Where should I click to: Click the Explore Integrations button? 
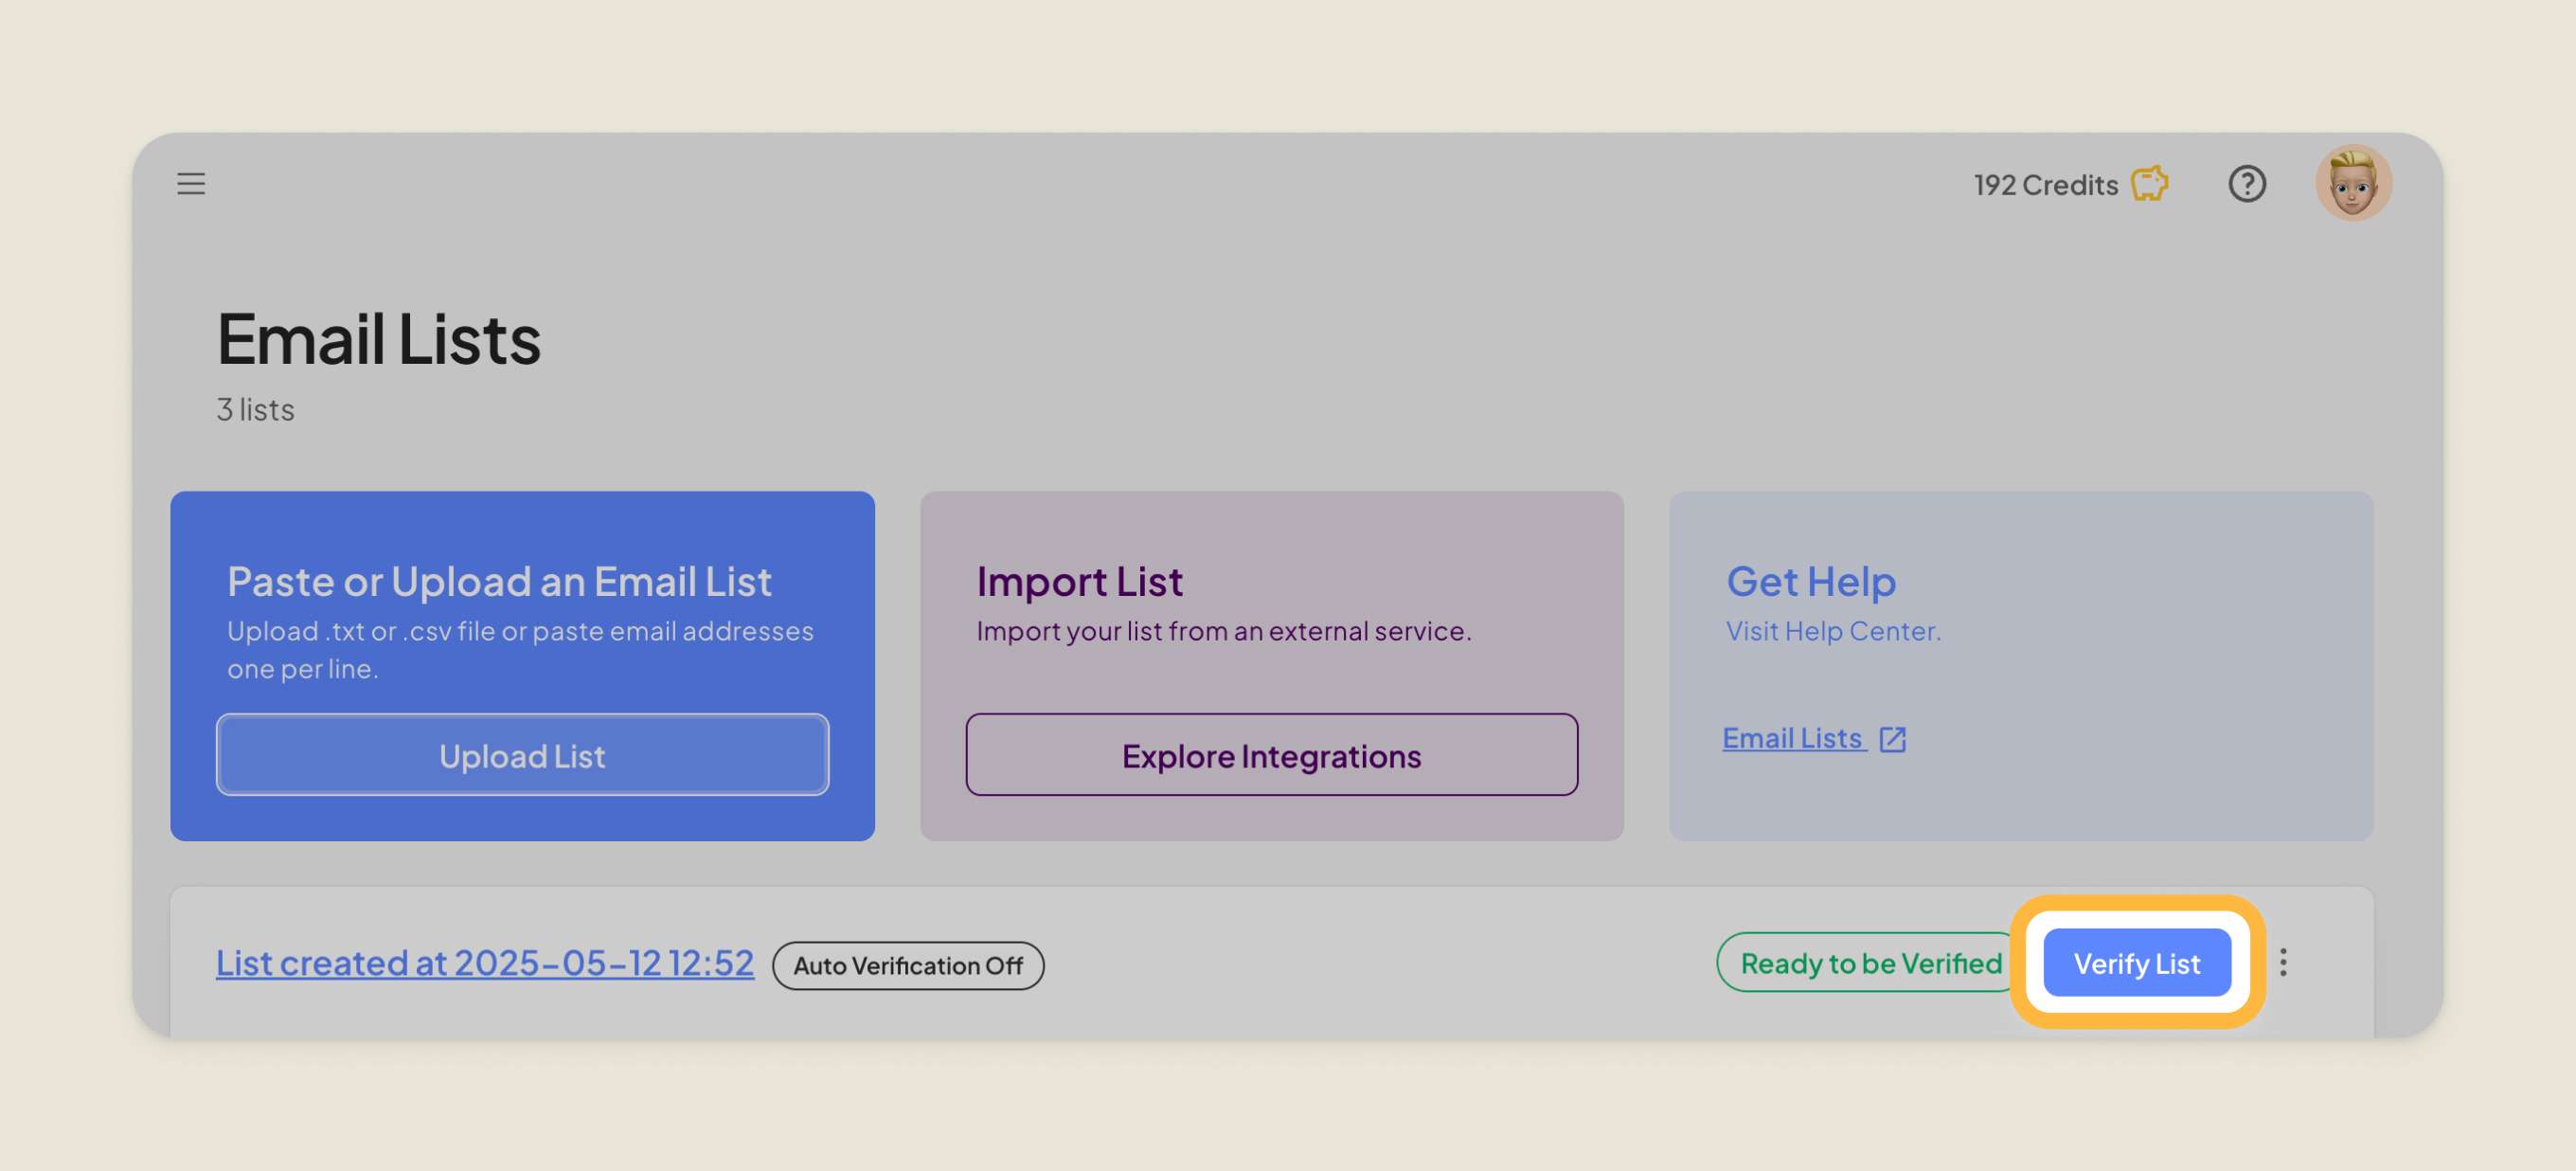(1272, 755)
